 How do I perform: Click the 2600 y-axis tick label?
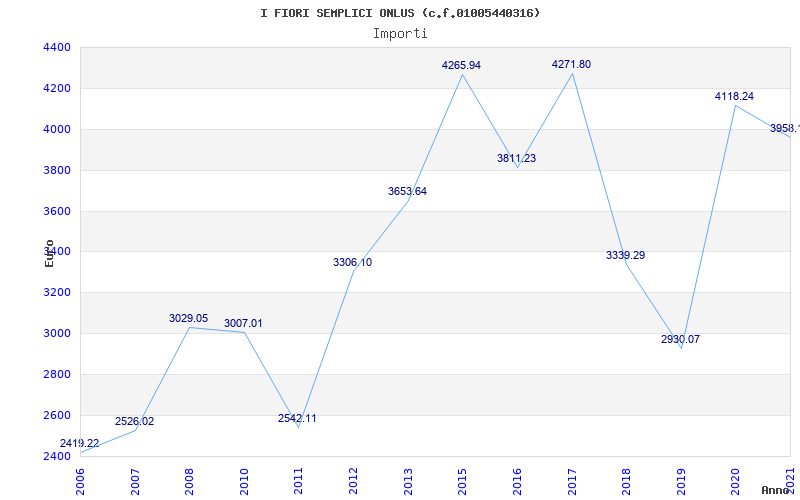coord(55,415)
